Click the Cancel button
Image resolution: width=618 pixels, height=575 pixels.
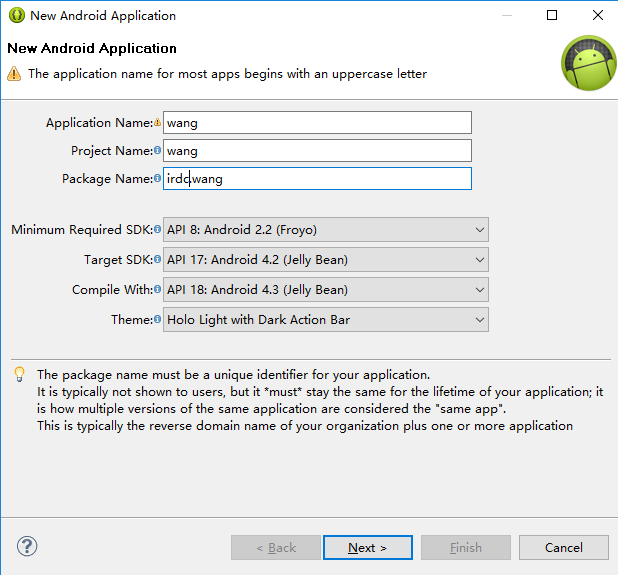click(x=564, y=547)
